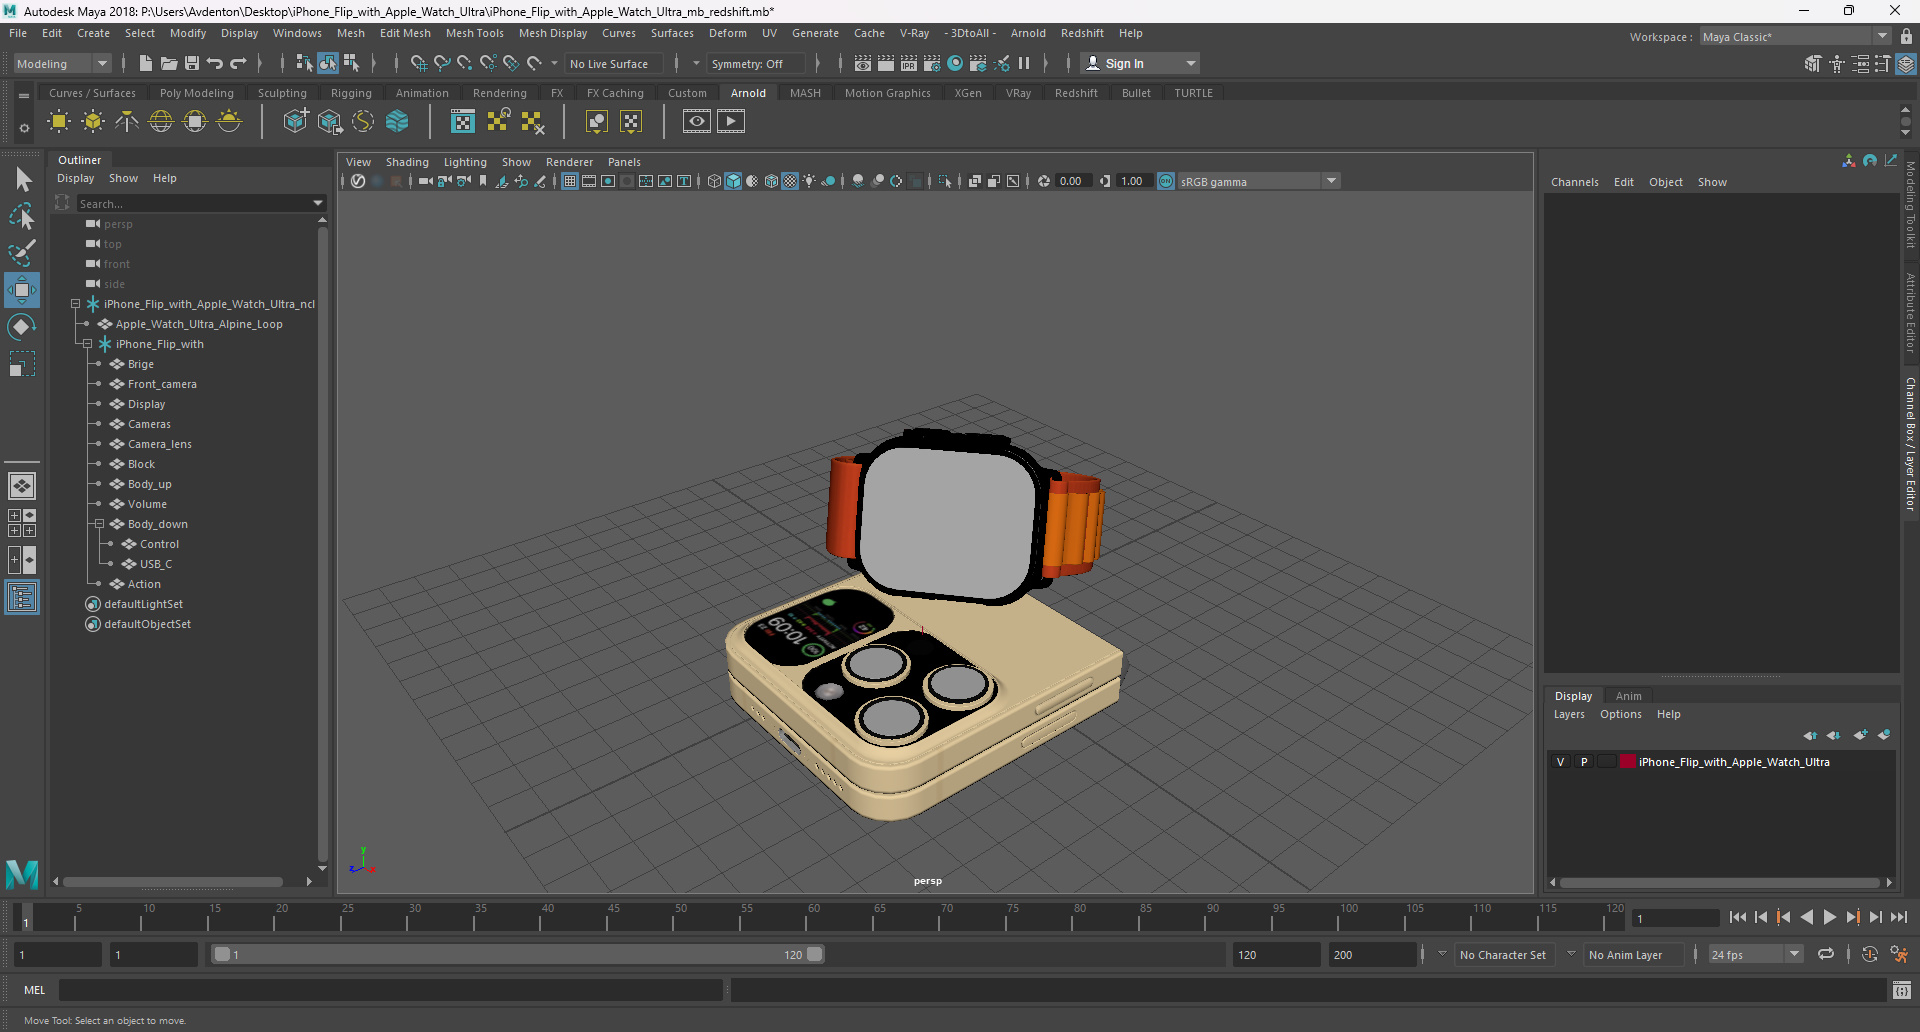
Task: Click the red layer color swatch
Action: click(x=1627, y=762)
